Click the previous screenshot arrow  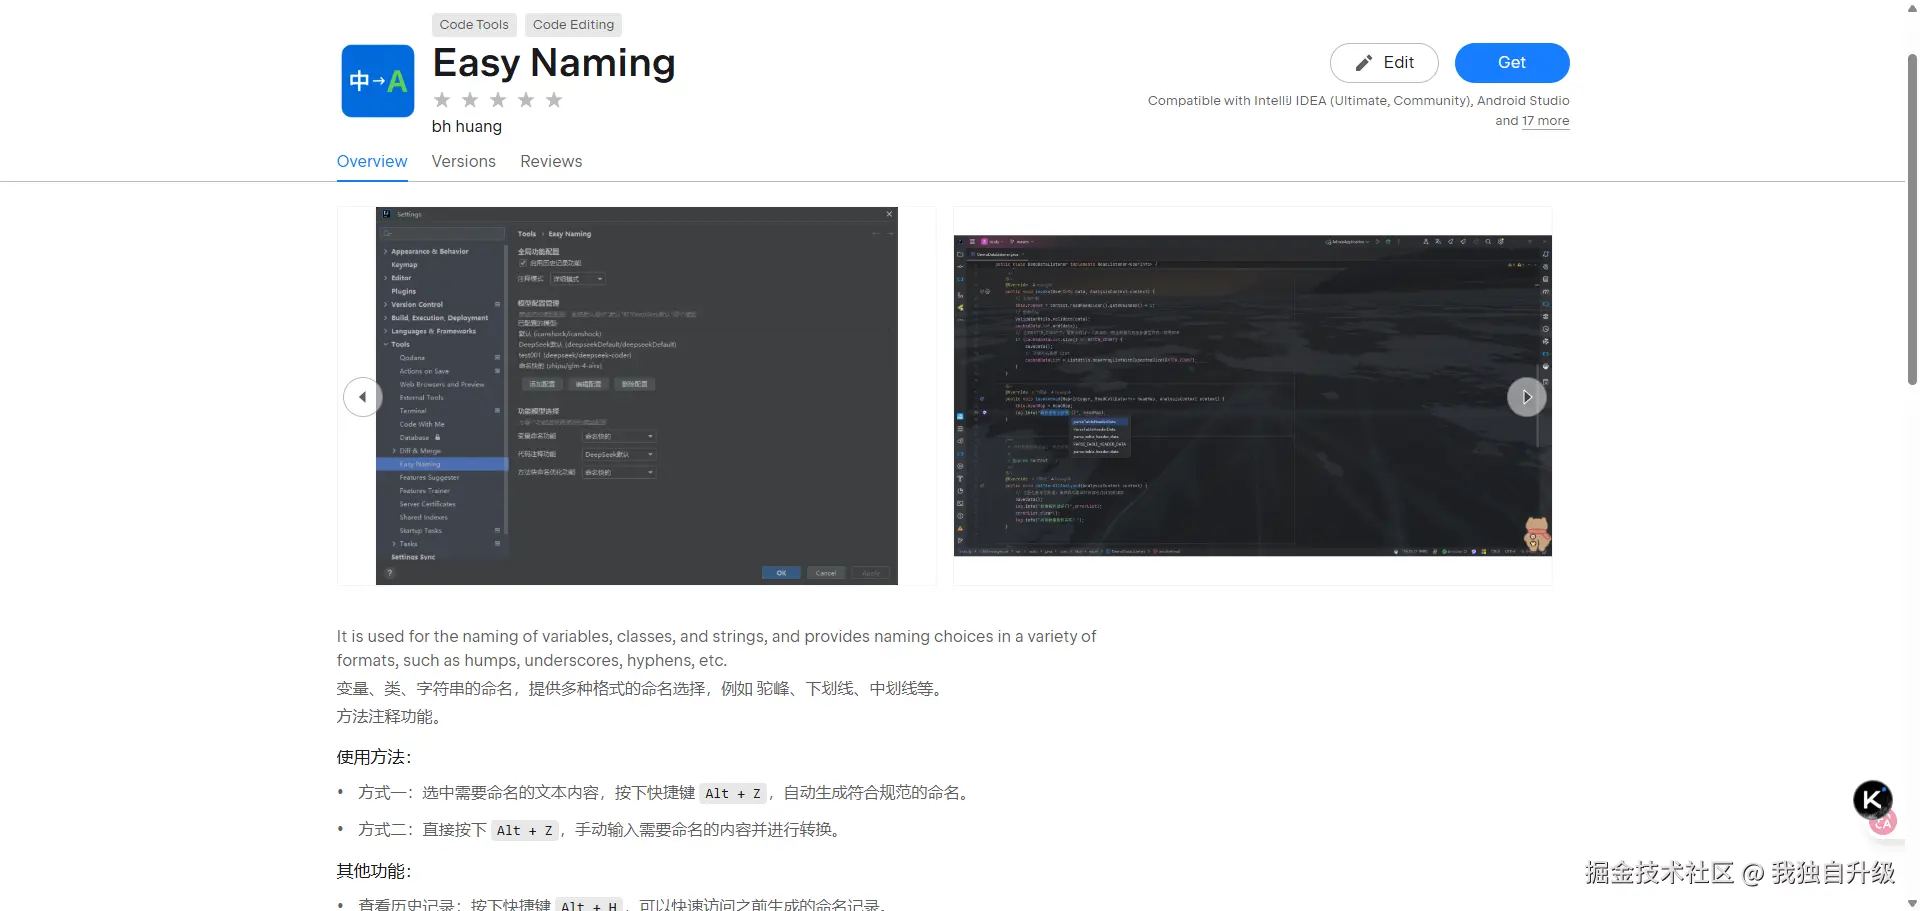tap(362, 397)
